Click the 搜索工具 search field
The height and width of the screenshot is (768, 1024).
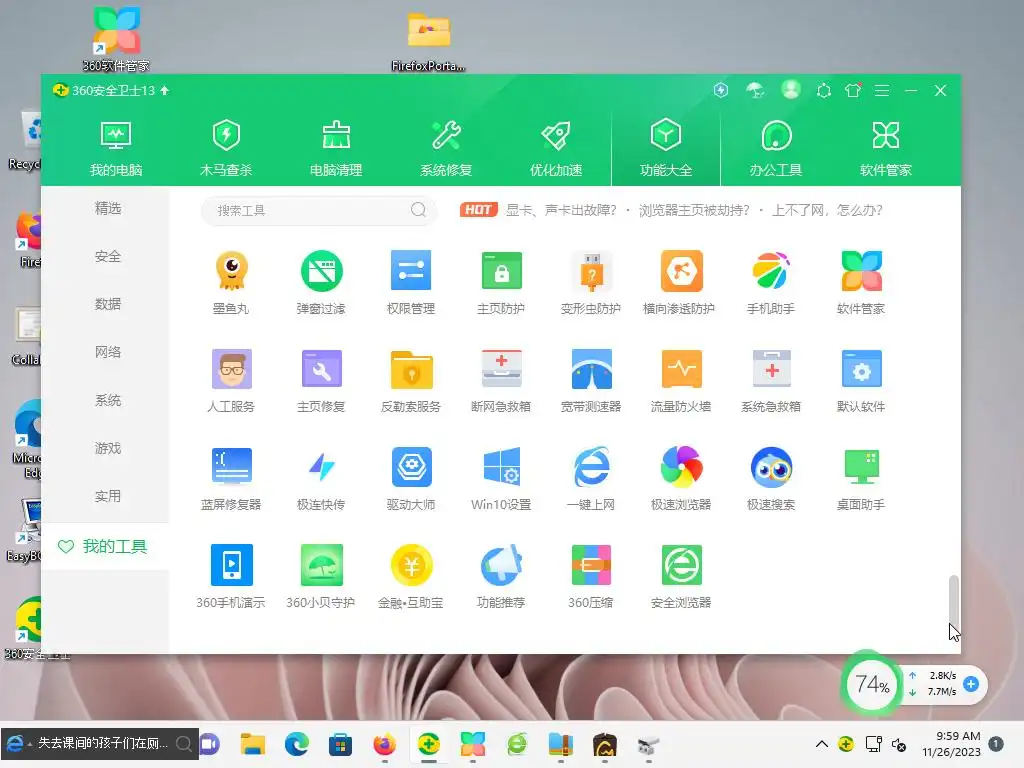(319, 210)
